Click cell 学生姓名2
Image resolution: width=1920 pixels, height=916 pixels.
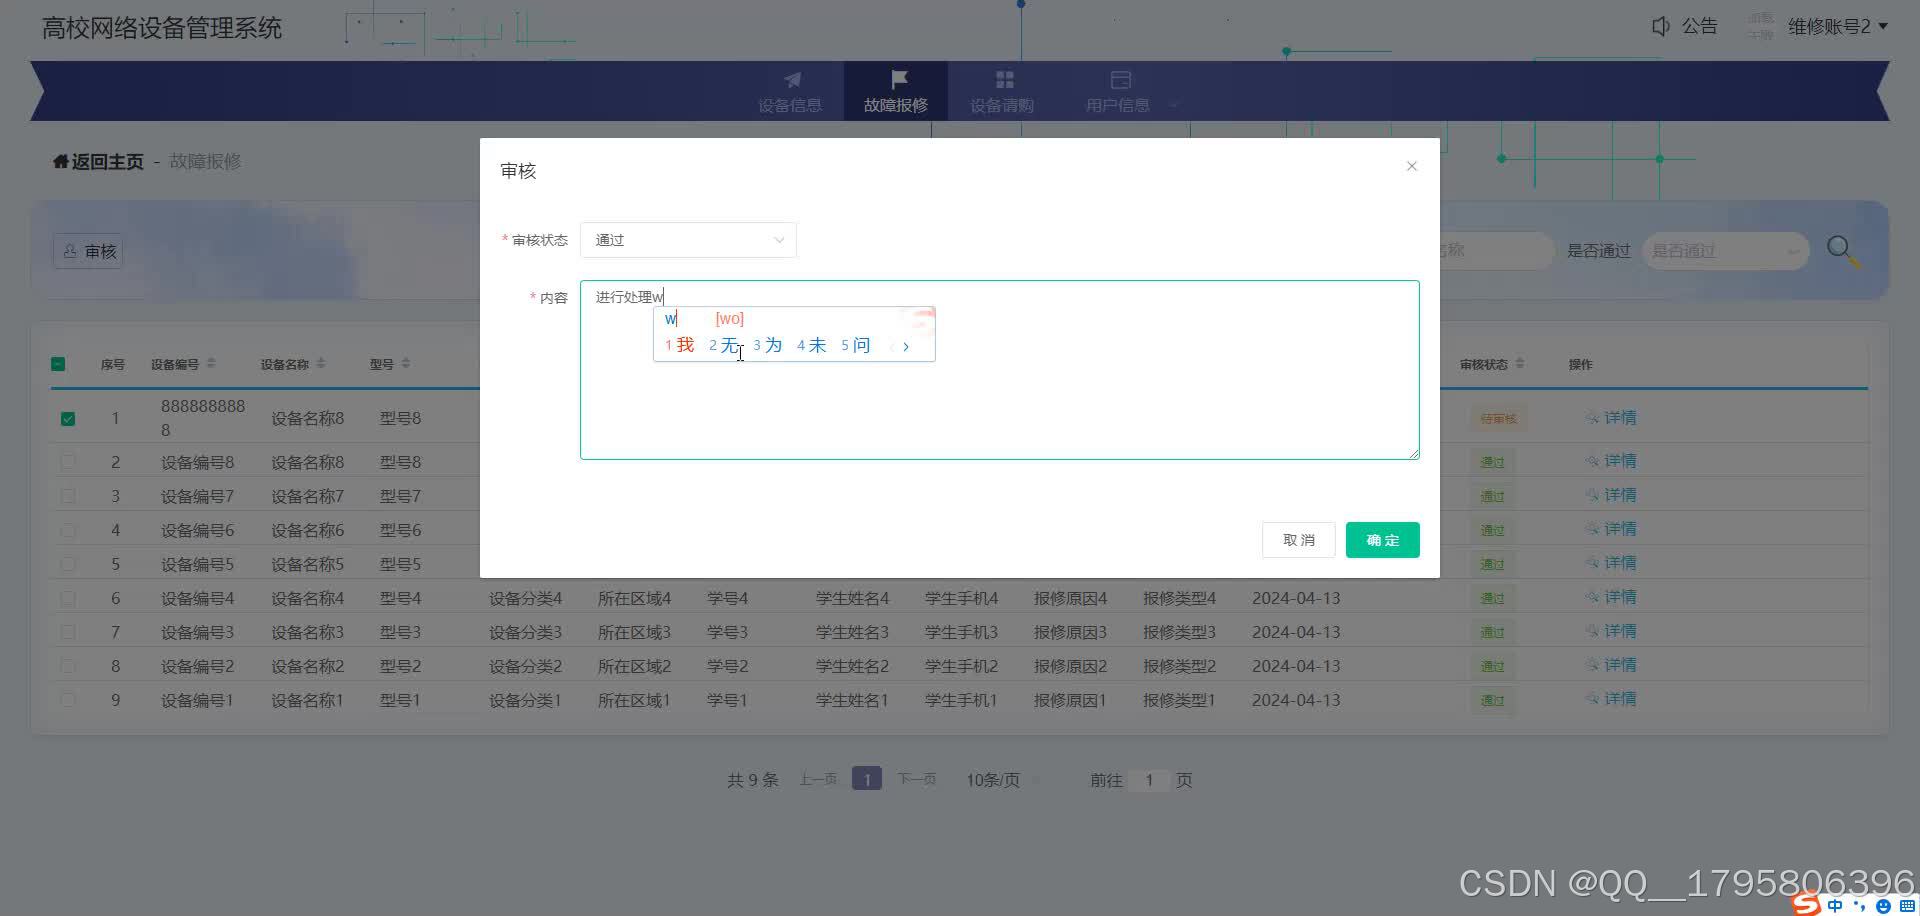tap(852, 666)
